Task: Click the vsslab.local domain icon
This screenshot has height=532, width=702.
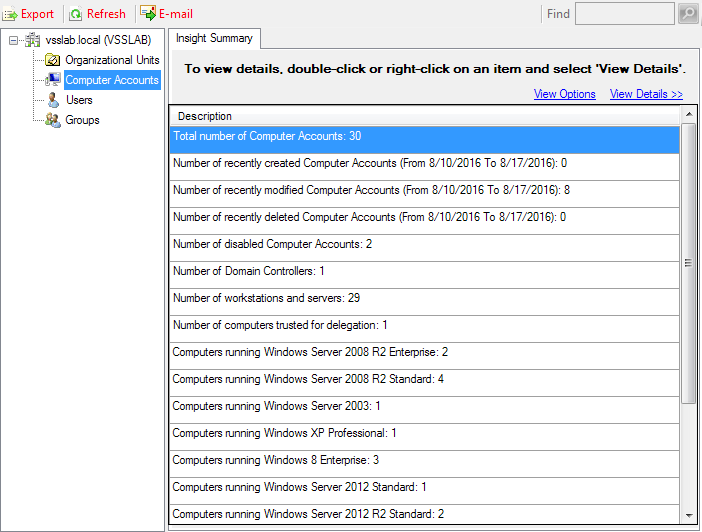Action: 32,40
